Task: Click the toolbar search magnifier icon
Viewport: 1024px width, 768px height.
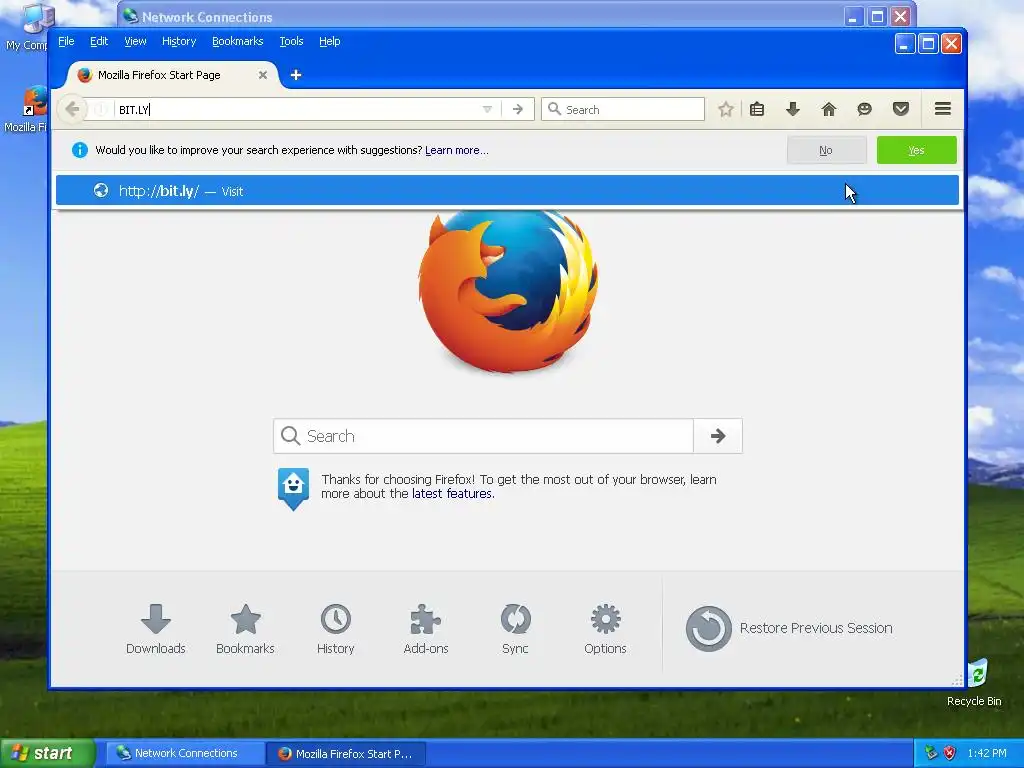Action: pyautogui.click(x=554, y=109)
